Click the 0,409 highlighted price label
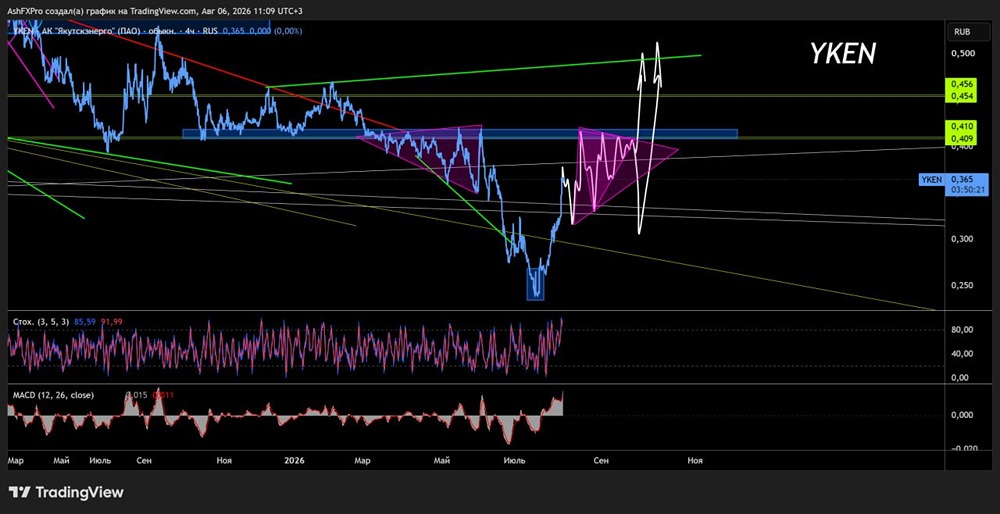This screenshot has width=1000, height=514. click(x=962, y=138)
